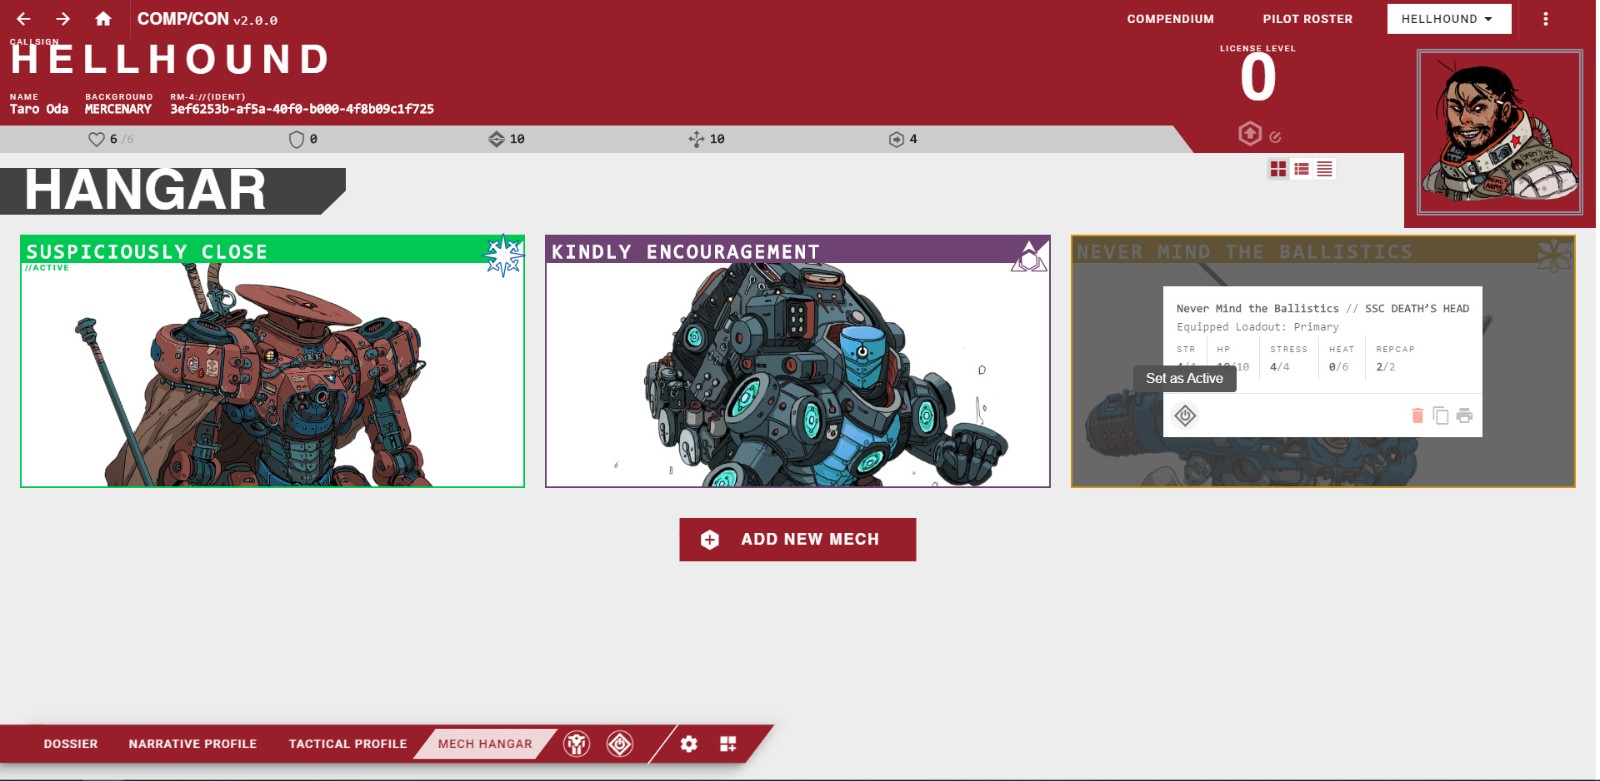Open the Kindly Encouragement mech card
The width and height of the screenshot is (1600, 781).
(x=797, y=361)
